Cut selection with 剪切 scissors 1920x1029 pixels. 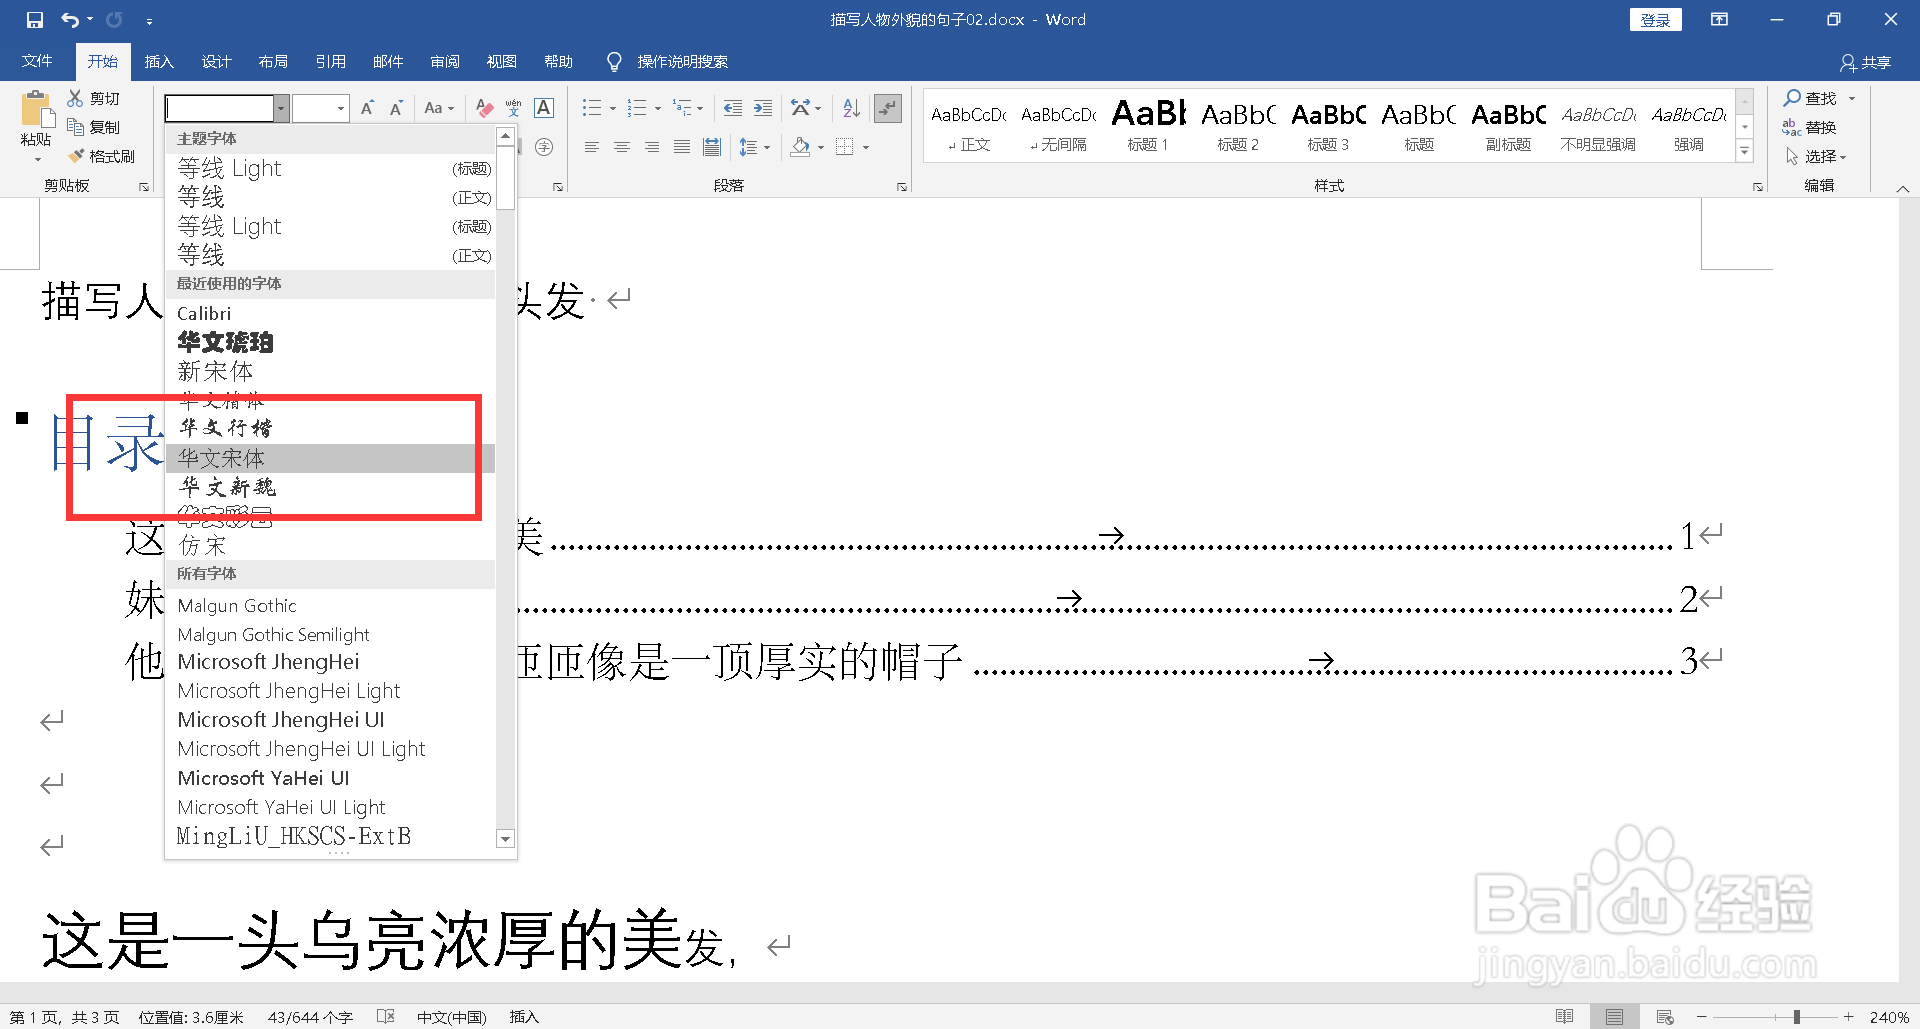tap(94, 98)
